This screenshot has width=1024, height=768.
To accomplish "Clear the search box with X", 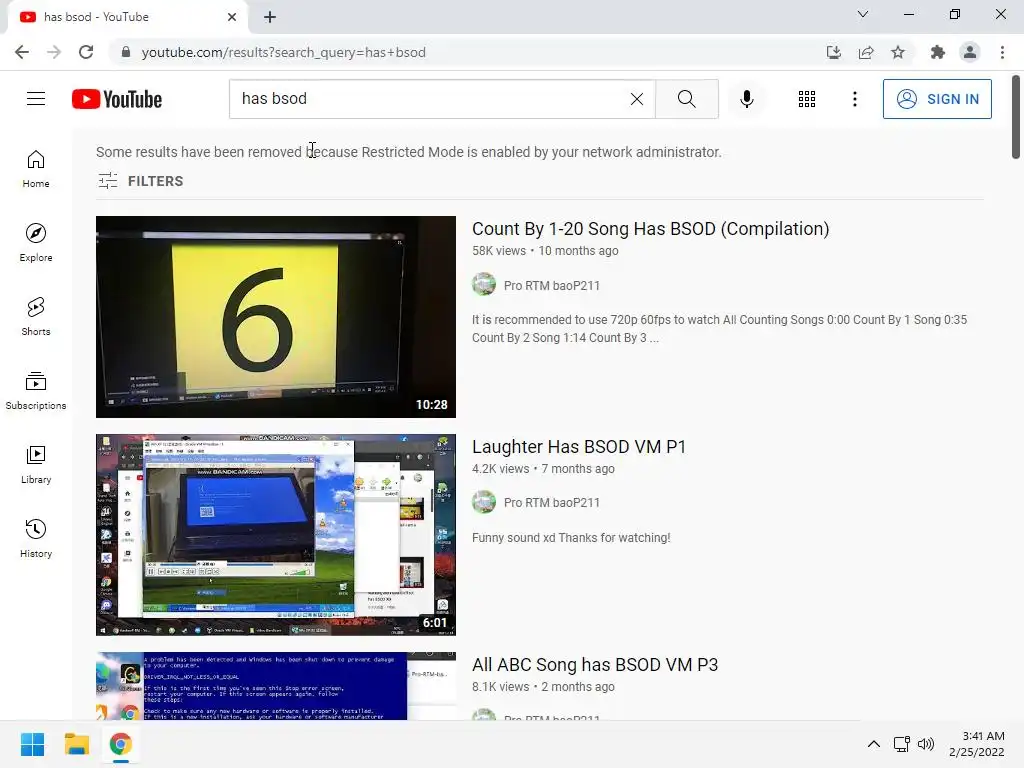I will coord(637,99).
